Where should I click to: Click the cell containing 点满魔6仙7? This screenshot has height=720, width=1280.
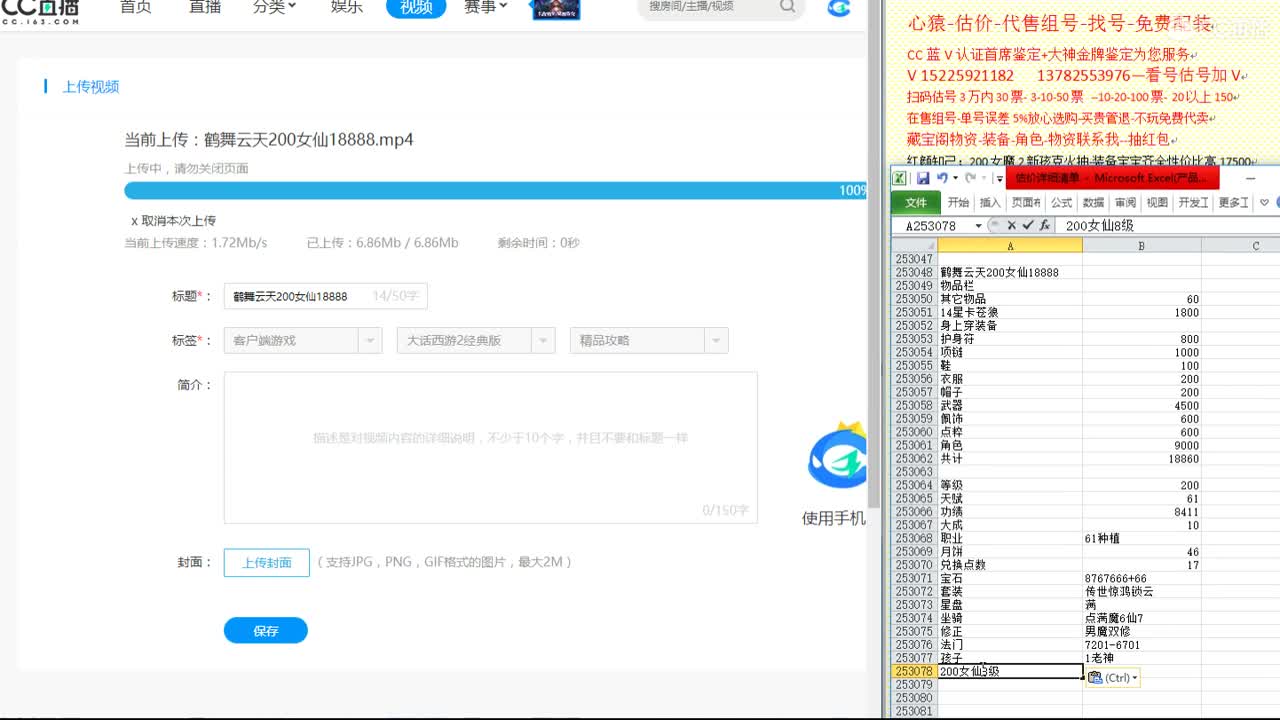point(1142,619)
